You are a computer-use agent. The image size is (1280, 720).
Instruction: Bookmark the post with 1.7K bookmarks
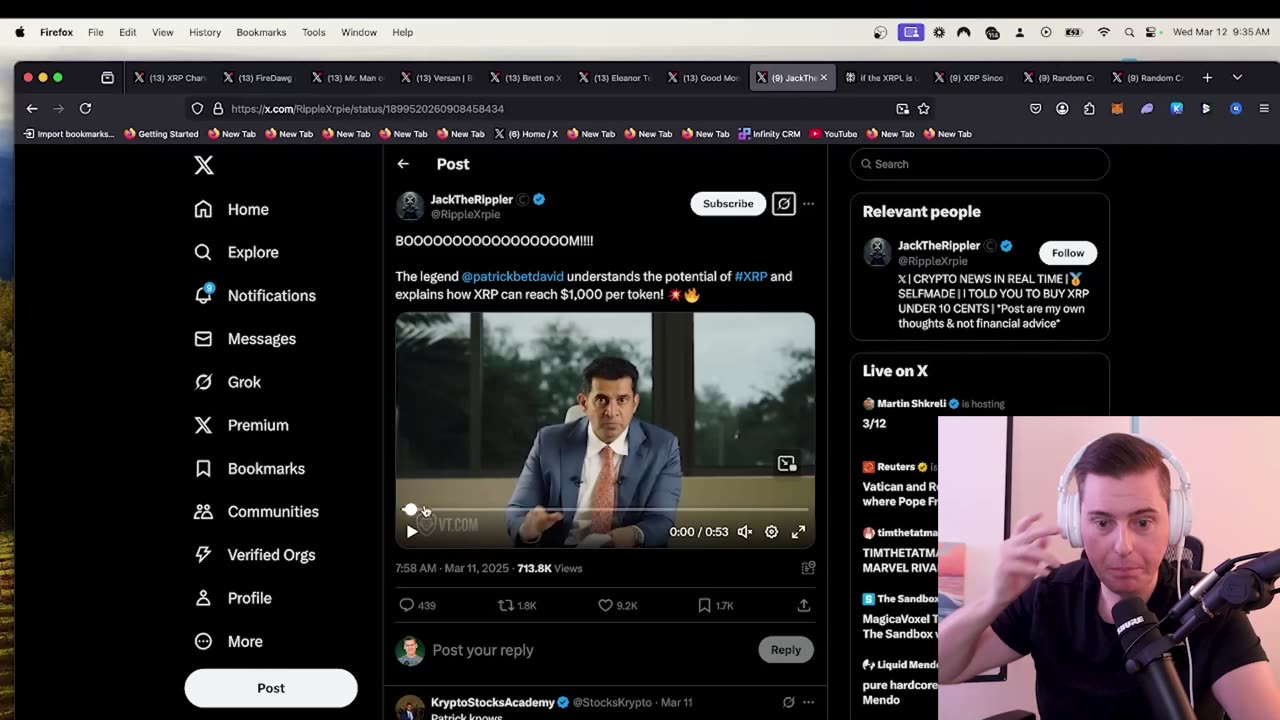[x=715, y=605]
